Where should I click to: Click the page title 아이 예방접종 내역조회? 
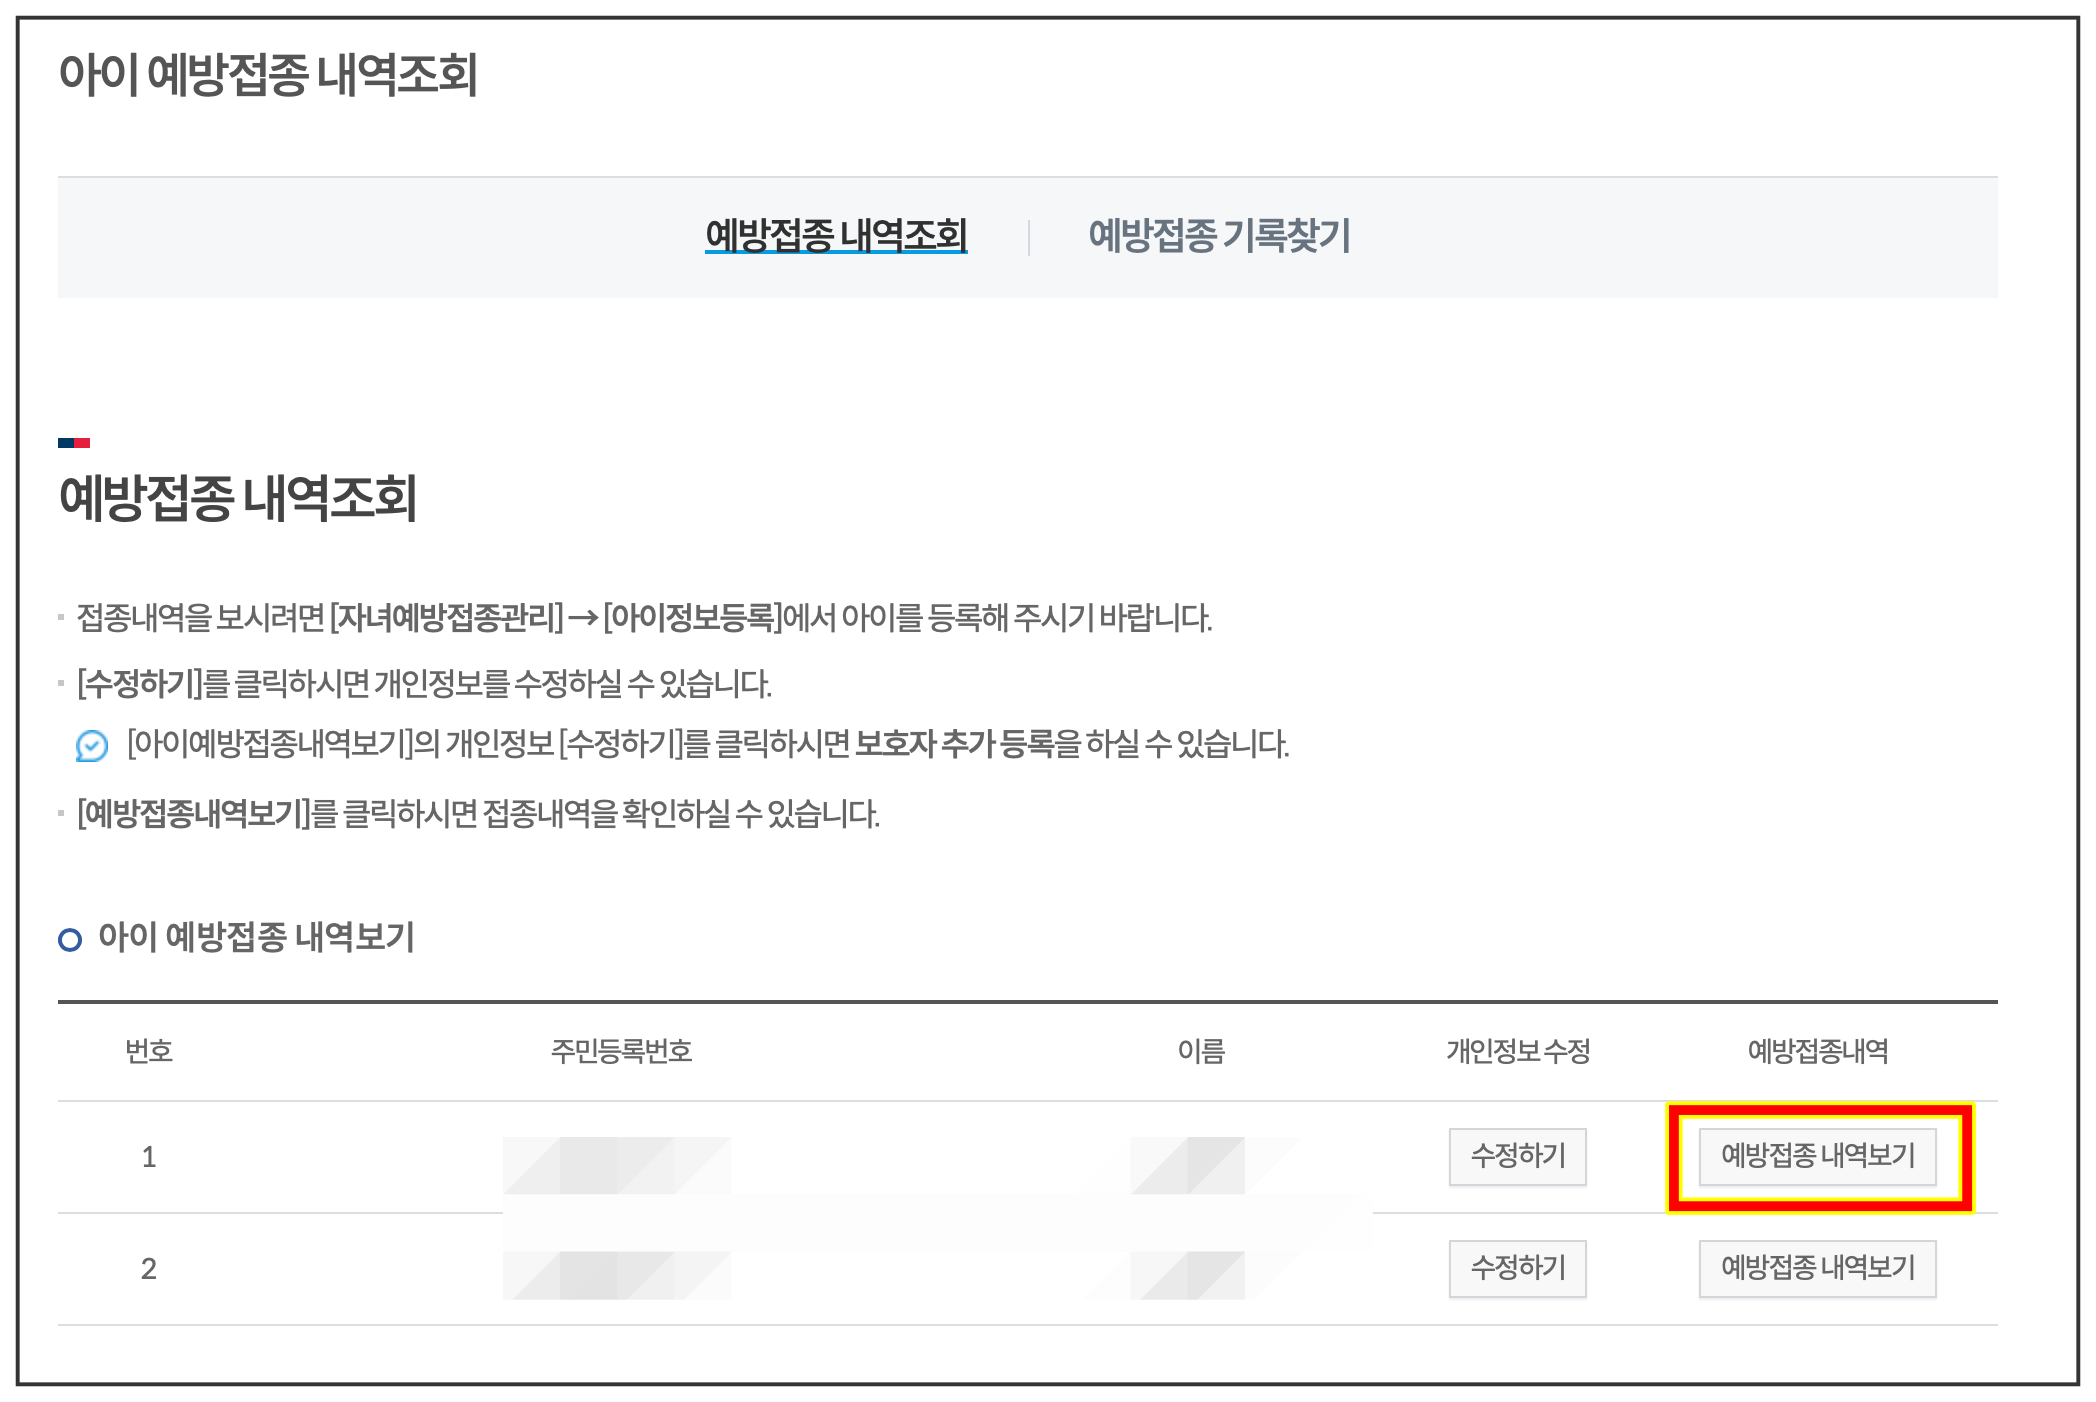pos(268,75)
